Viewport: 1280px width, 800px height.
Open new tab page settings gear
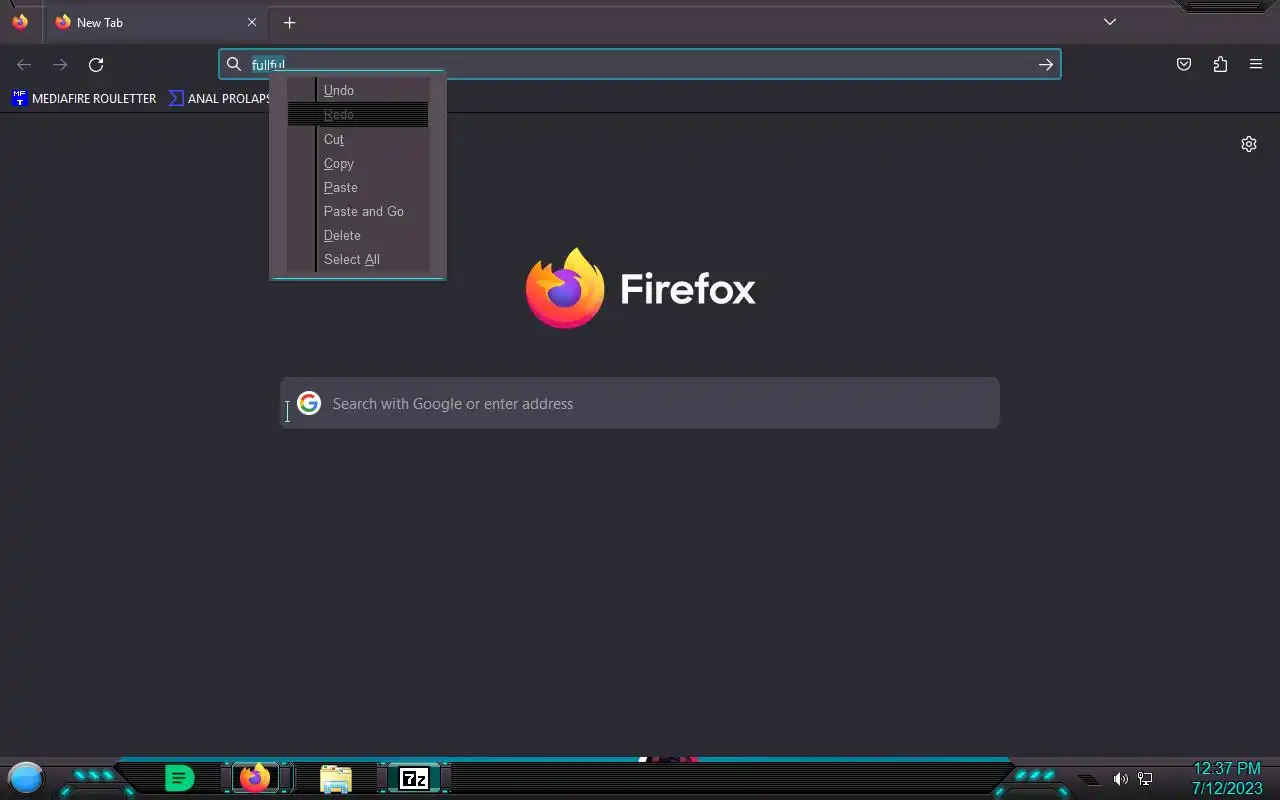point(1249,144)
